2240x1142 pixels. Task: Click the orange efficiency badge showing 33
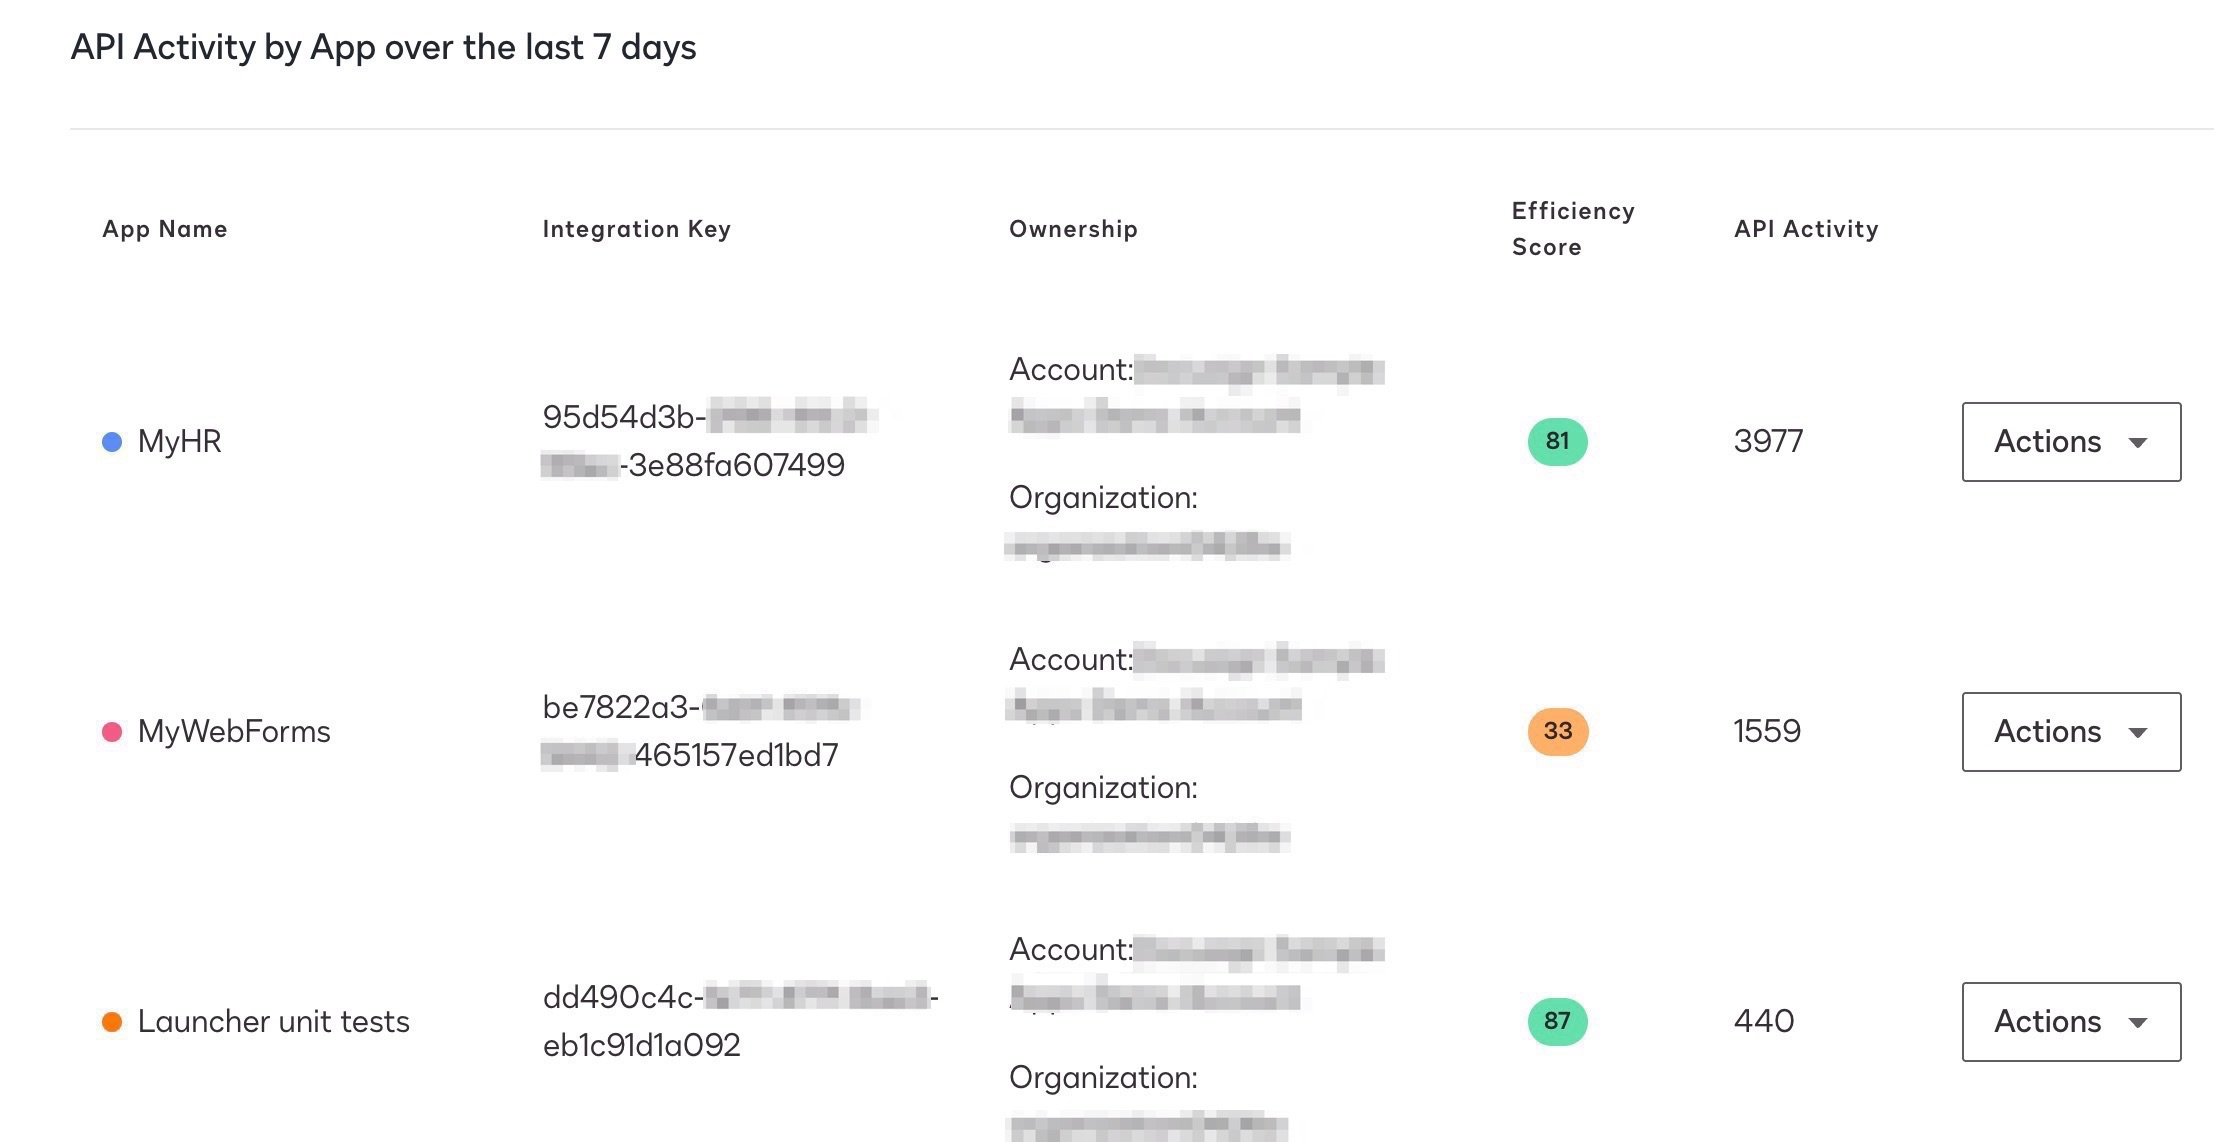[x=1556, y=731]
